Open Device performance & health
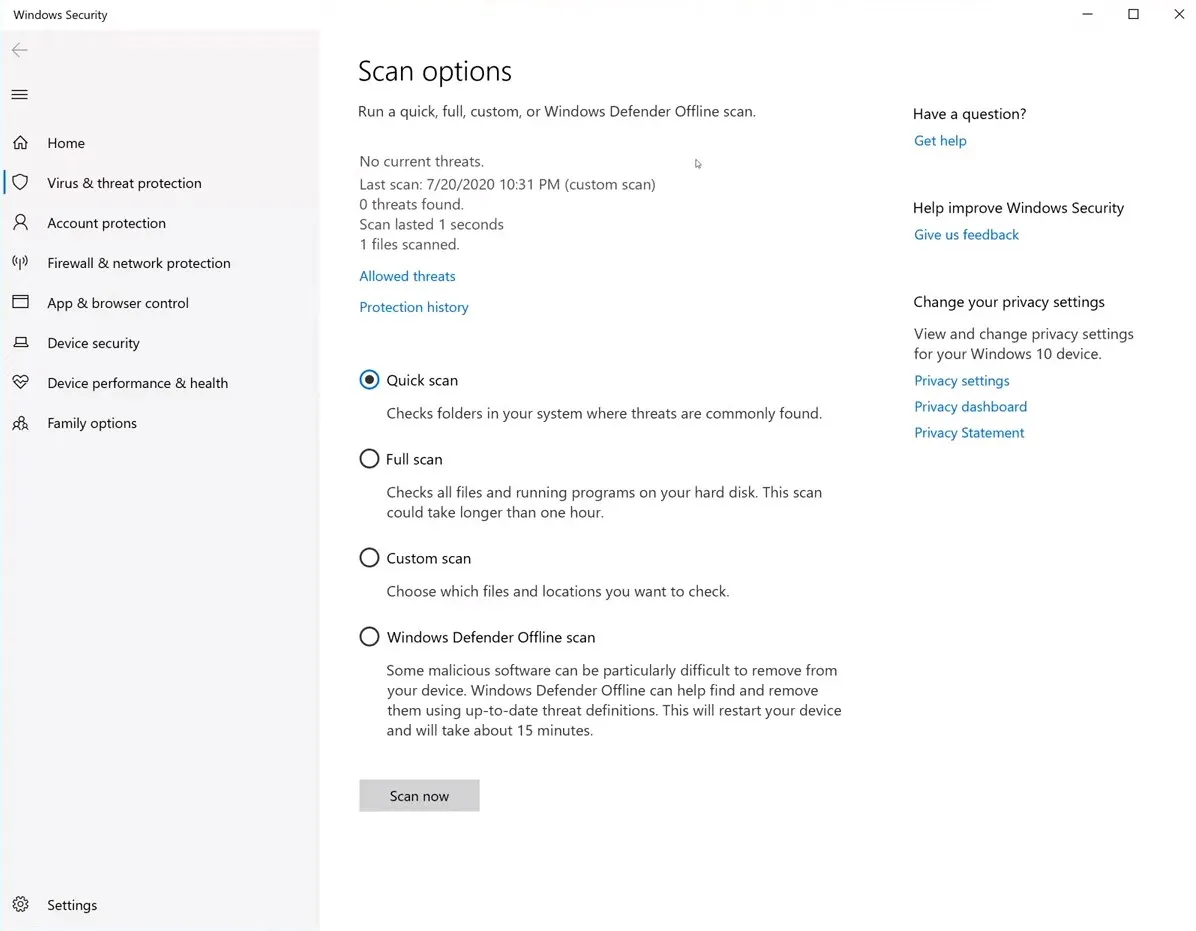 (x=137, y=383)
